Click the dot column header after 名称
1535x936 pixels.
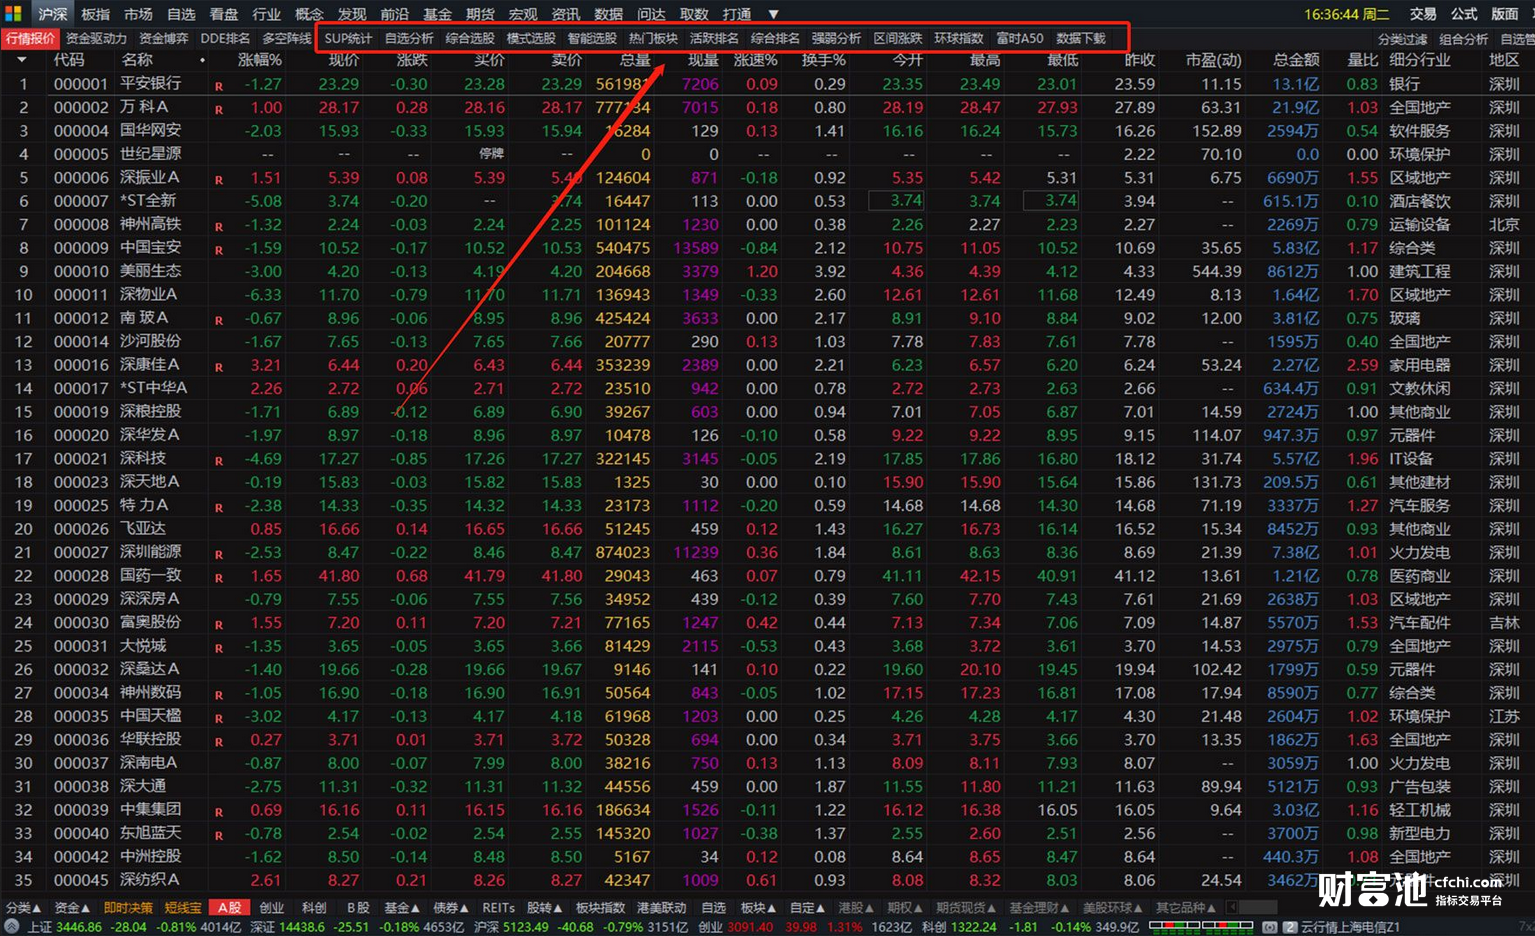pyautogui.click(x=203, y=60)
